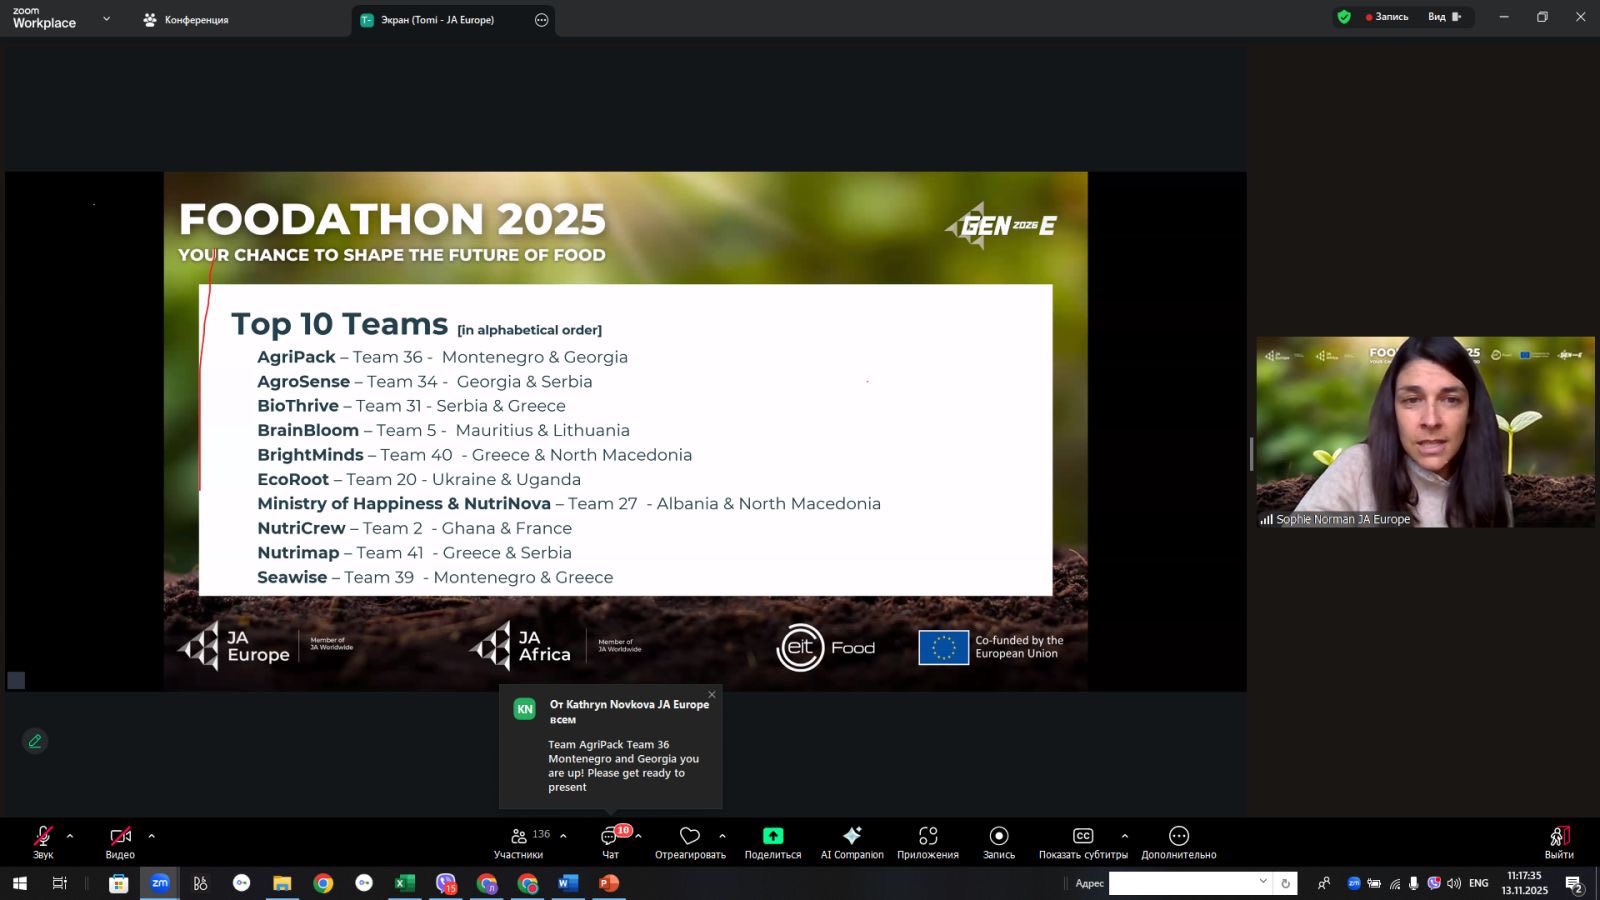Open the address bar dropdown arrow
The width and height of the screenshot is (1600, 900).
click(x=1263, y=882)
